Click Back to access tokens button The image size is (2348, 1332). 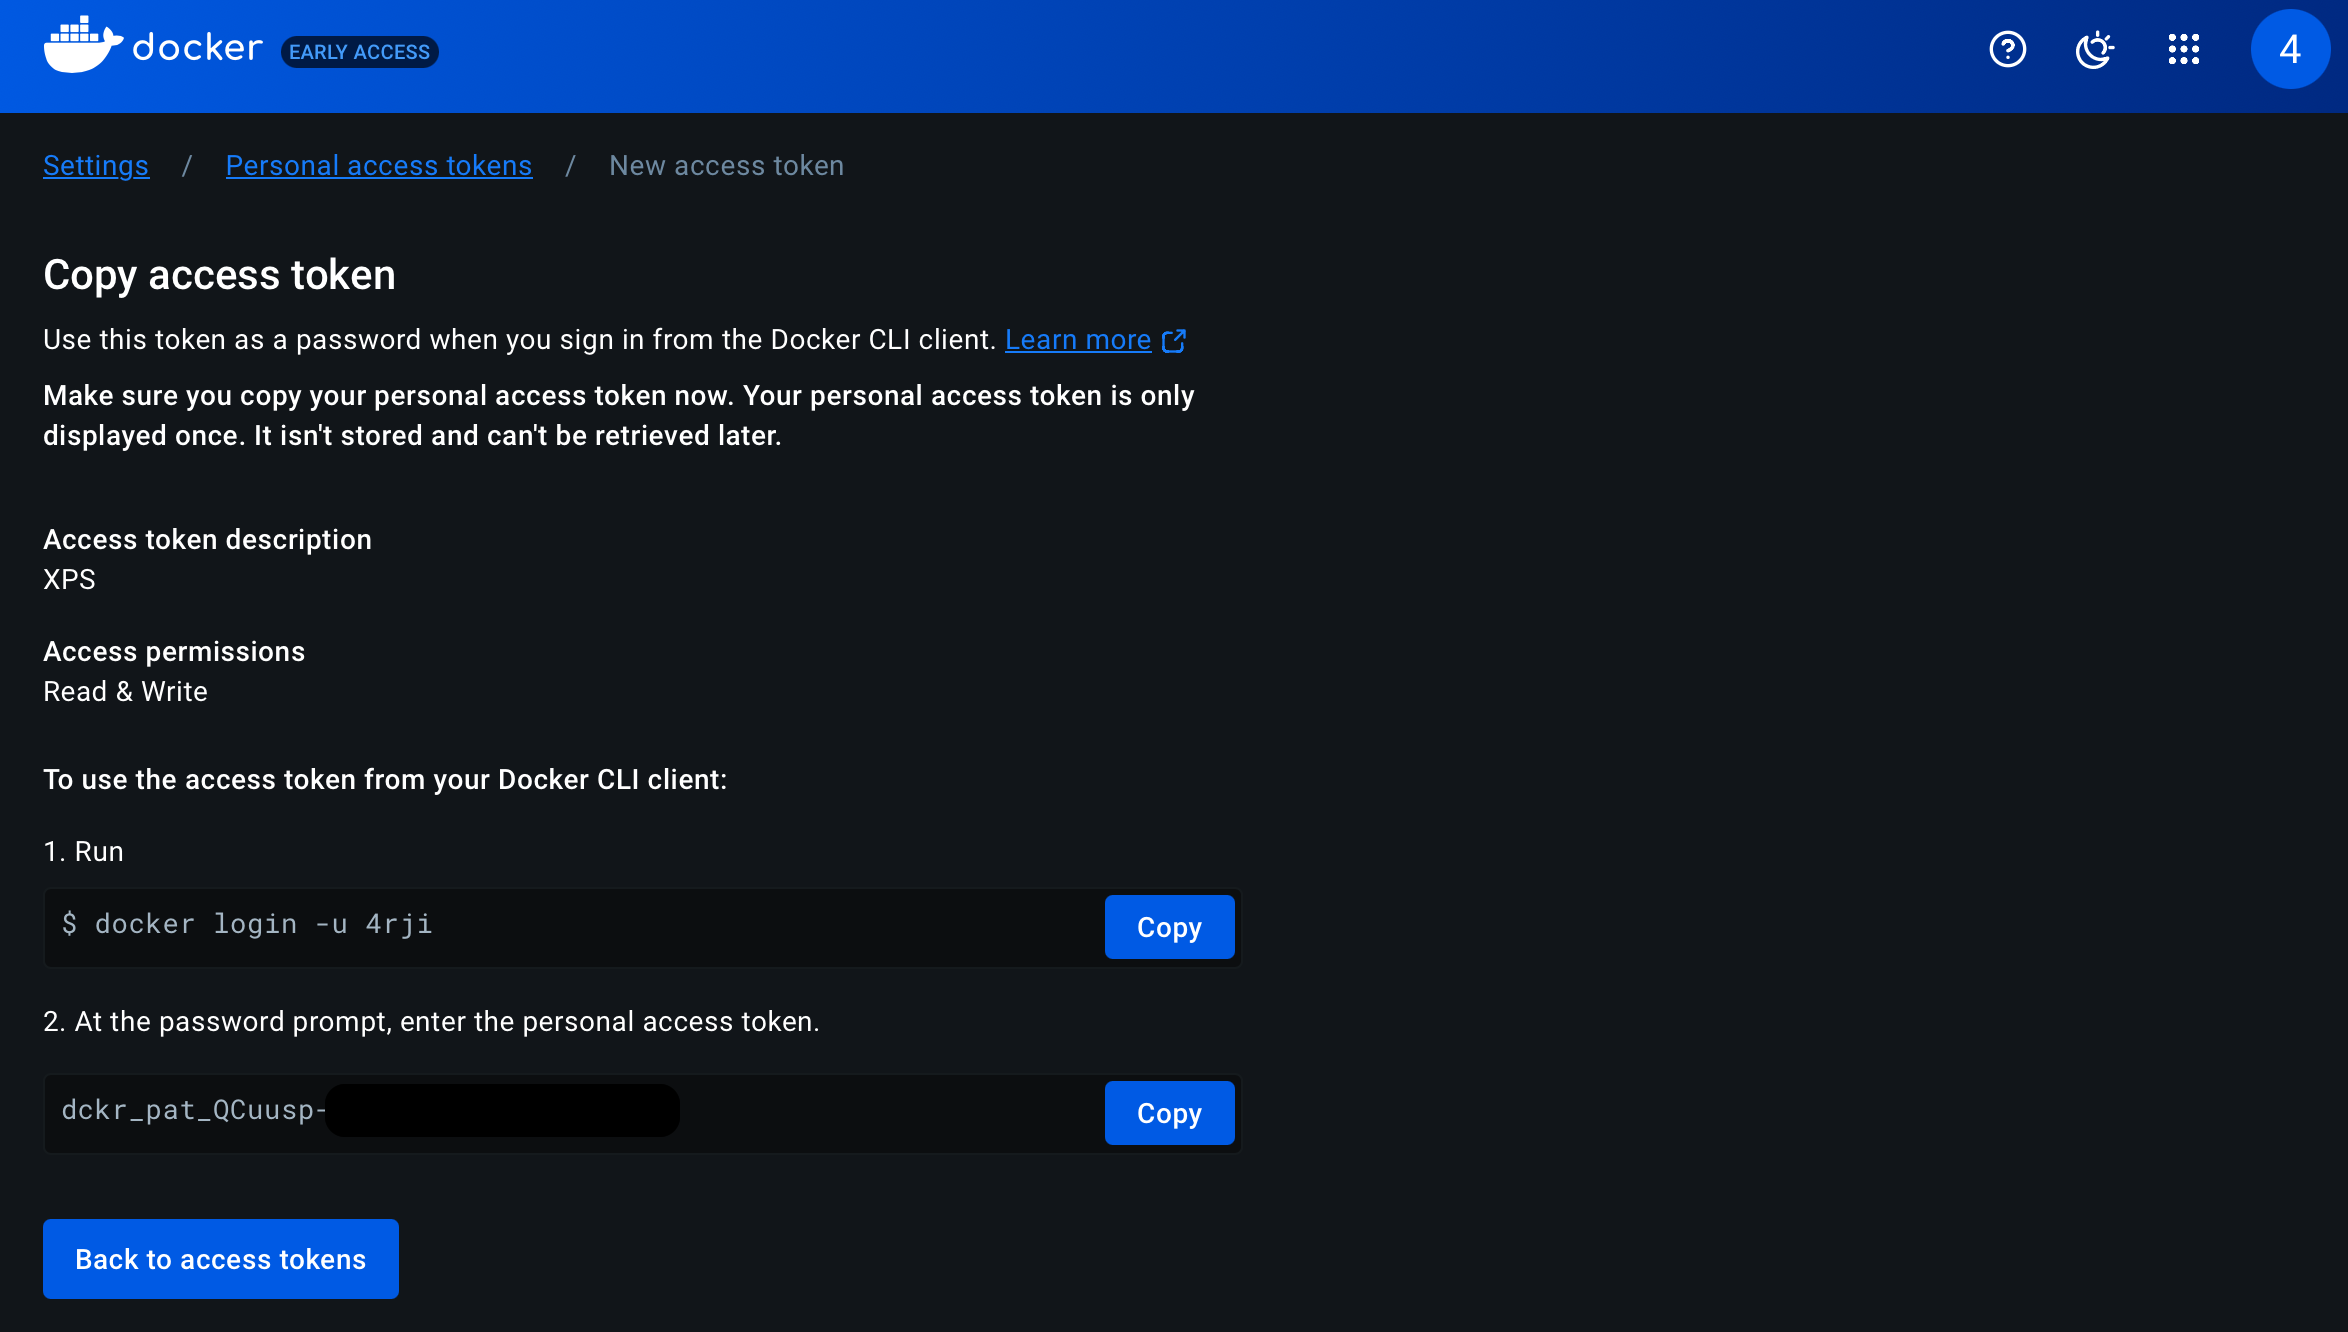click(x=221, y=1259)
